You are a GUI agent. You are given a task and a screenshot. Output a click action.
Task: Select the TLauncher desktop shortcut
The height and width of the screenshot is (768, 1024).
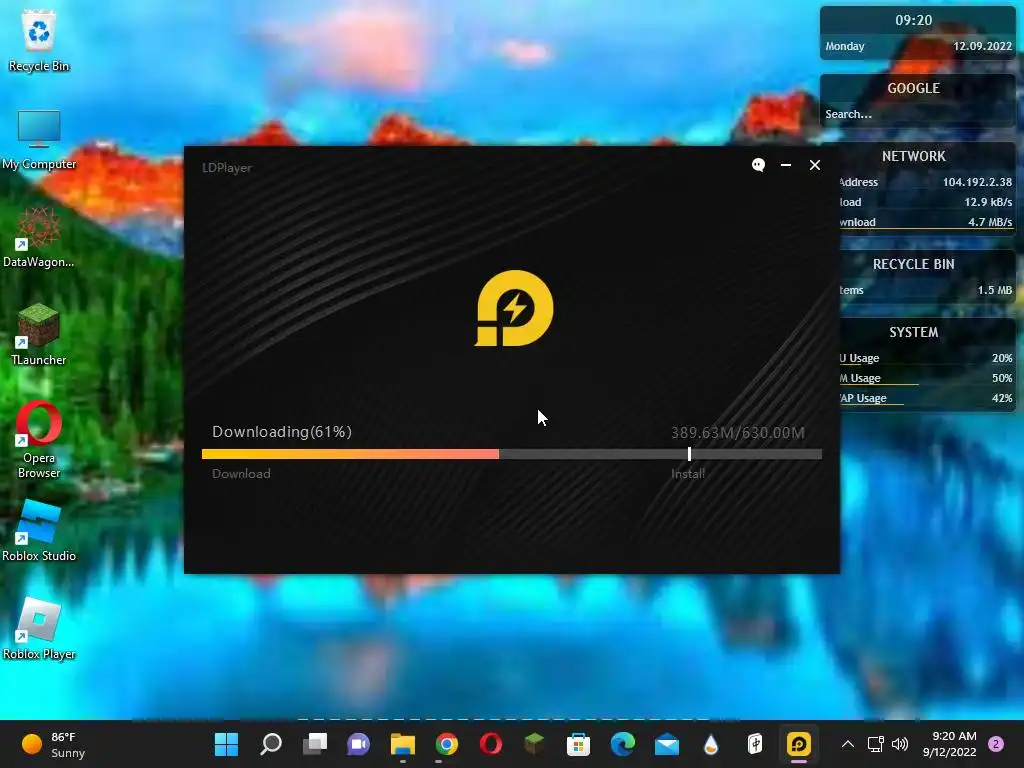click(x=39, y=335)
